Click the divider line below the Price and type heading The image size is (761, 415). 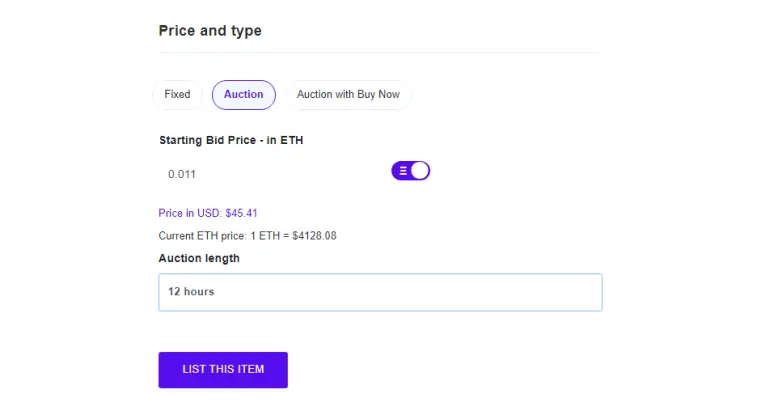pyautogui.click(x=380, y=52)
